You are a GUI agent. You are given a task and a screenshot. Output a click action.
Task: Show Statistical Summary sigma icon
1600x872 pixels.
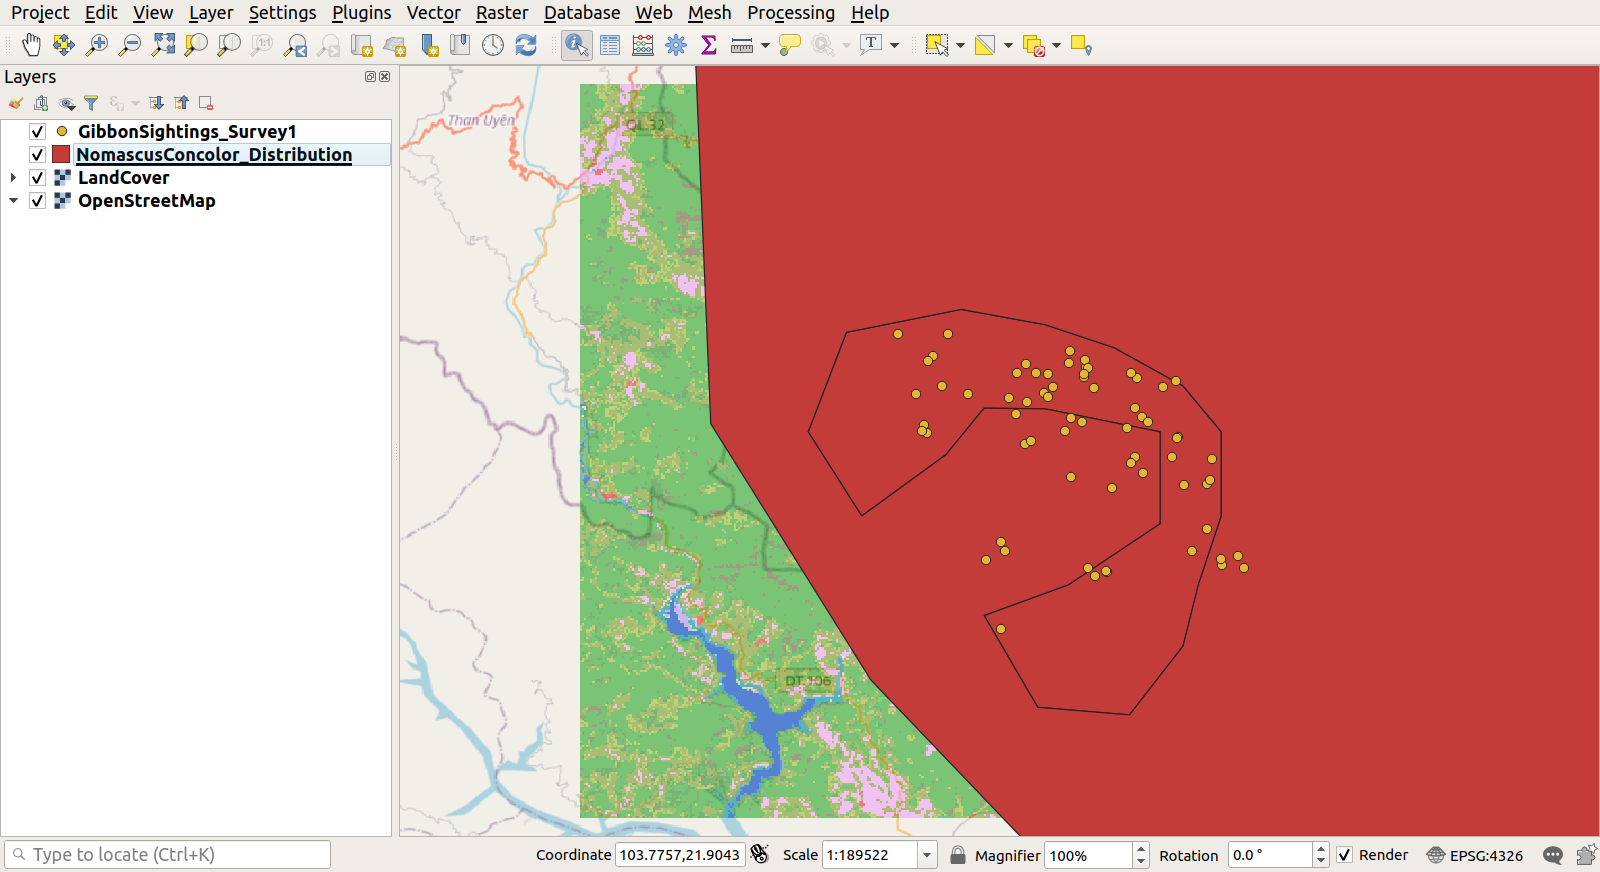coord(709,45)
